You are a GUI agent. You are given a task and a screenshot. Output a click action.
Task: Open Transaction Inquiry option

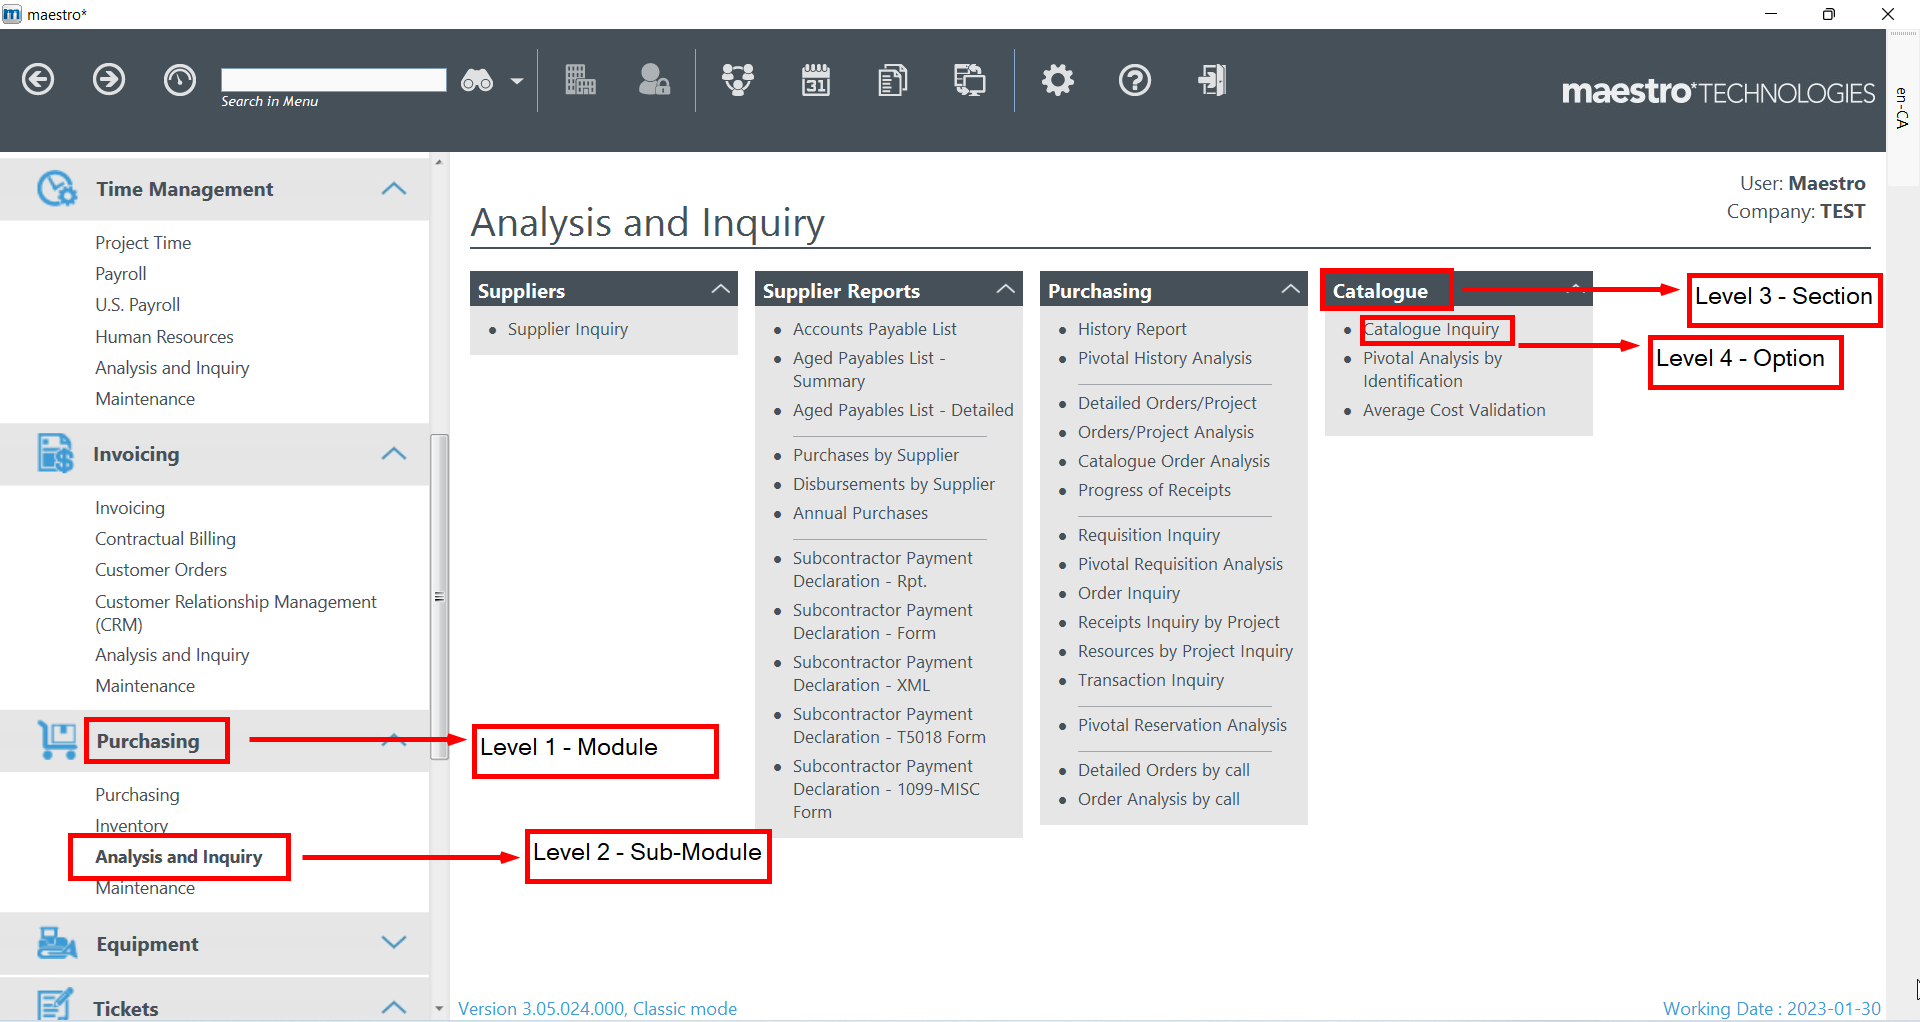(1151, 680)
